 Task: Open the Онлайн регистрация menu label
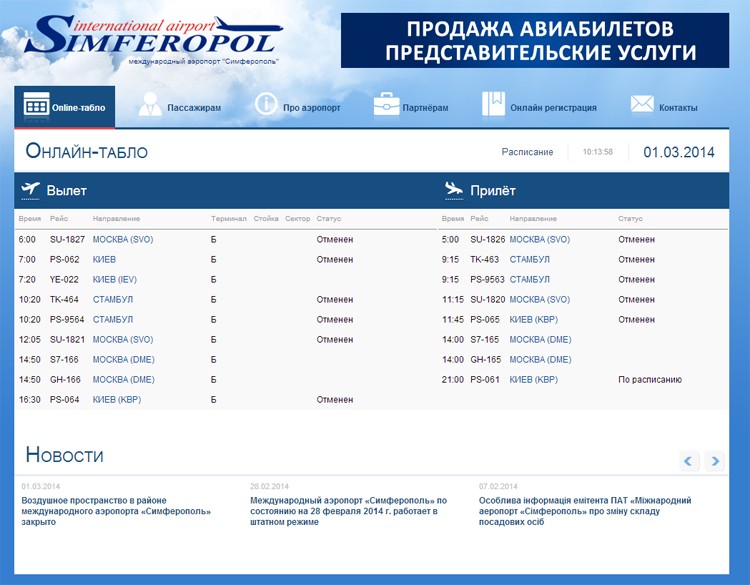(553, 108)
